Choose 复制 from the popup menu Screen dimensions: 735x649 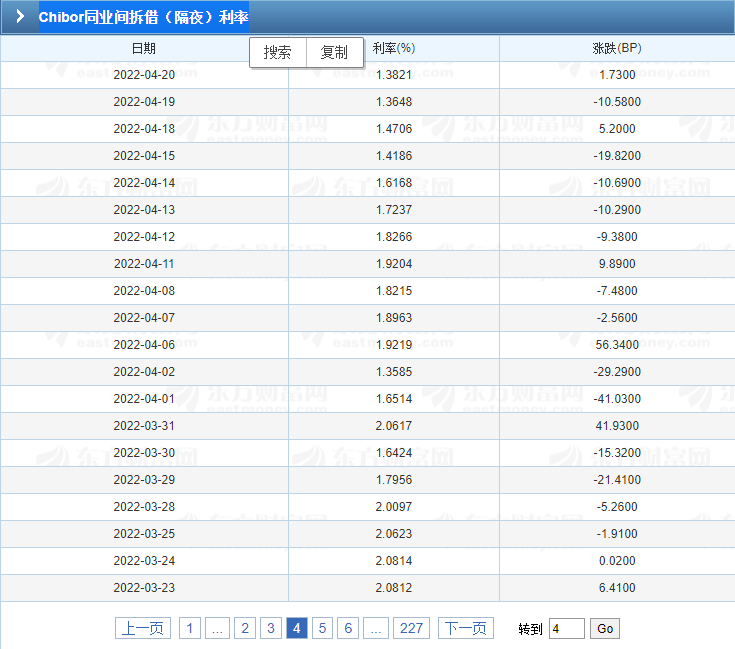coord(334,52)
